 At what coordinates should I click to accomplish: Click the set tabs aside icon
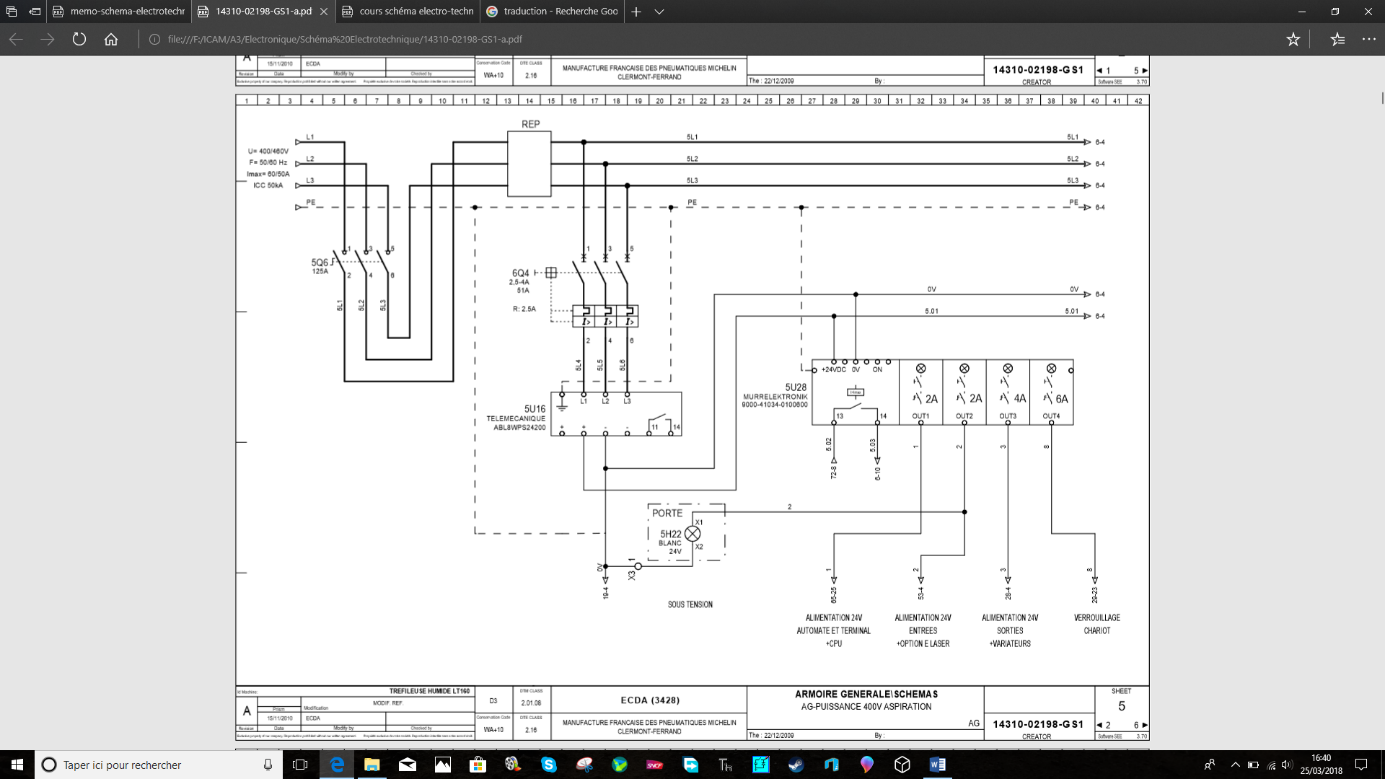[35, 12]
